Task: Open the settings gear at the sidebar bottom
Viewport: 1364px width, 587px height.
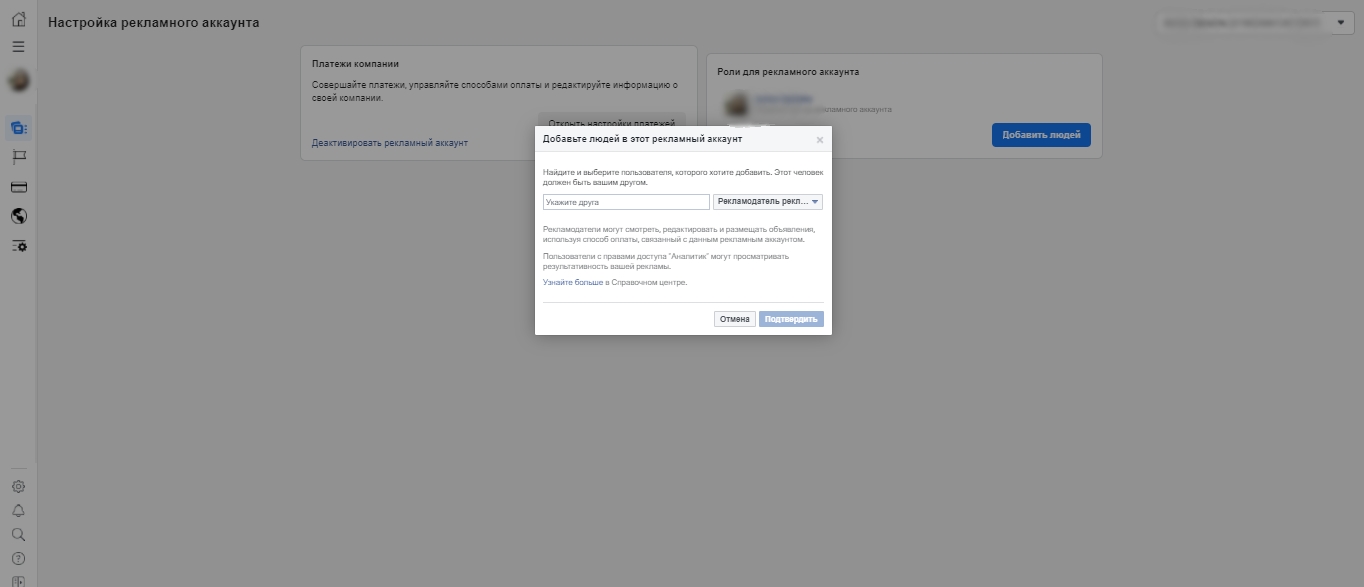Action: tap(18, 487)
